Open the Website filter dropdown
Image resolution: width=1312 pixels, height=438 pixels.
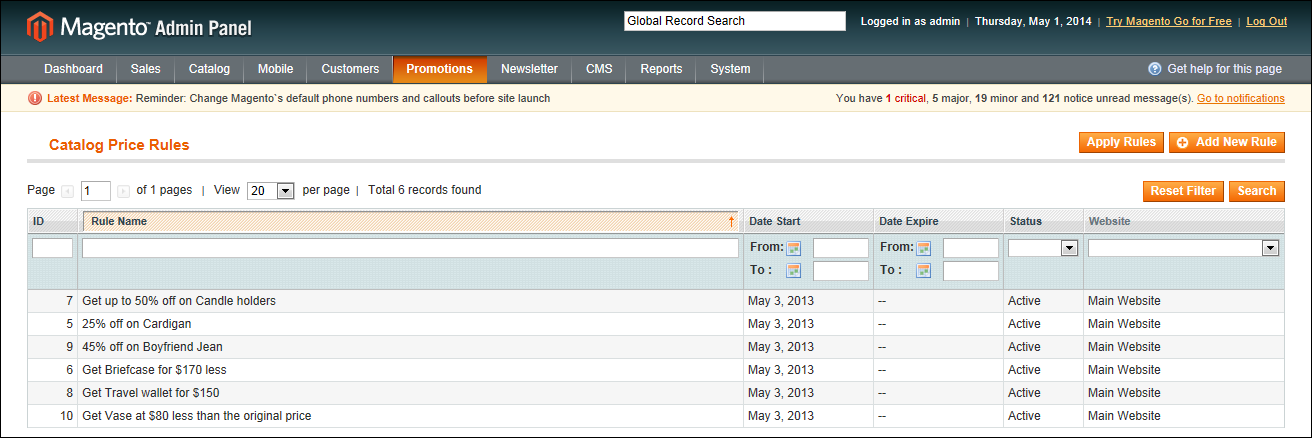coord(1183,248)
